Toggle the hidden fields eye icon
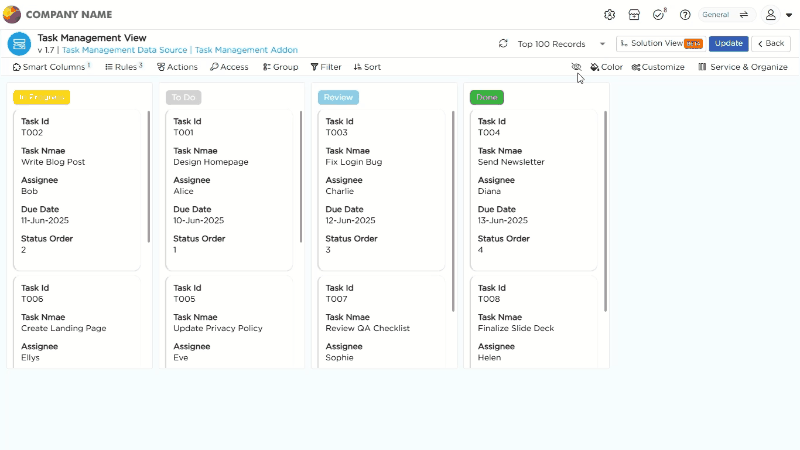 [x=576, y=67]
